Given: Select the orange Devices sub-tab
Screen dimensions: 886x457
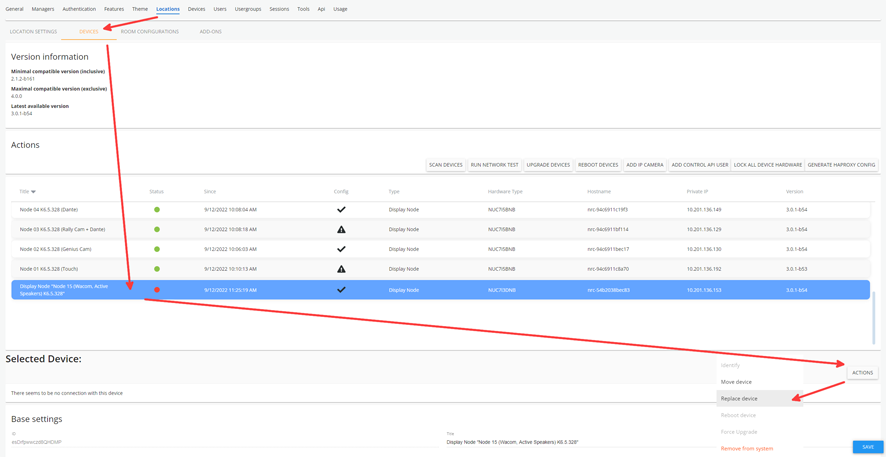Looking at the screenshot, I should point(89,32).
